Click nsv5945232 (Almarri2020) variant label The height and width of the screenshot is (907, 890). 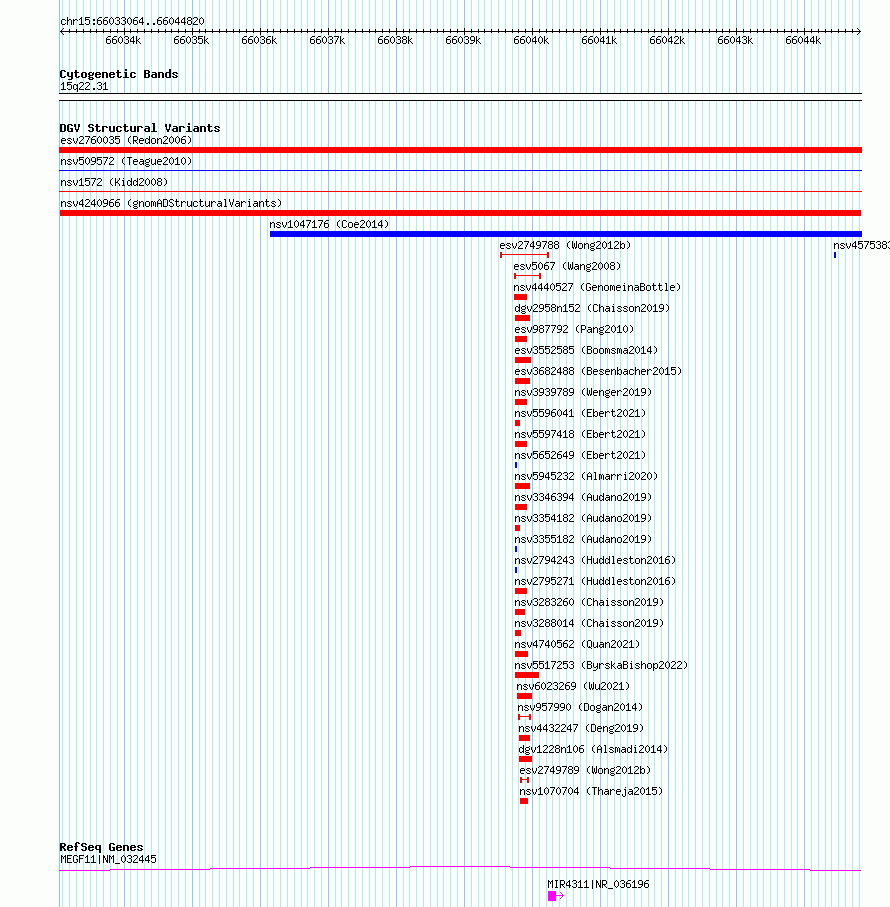coord(586,477)
